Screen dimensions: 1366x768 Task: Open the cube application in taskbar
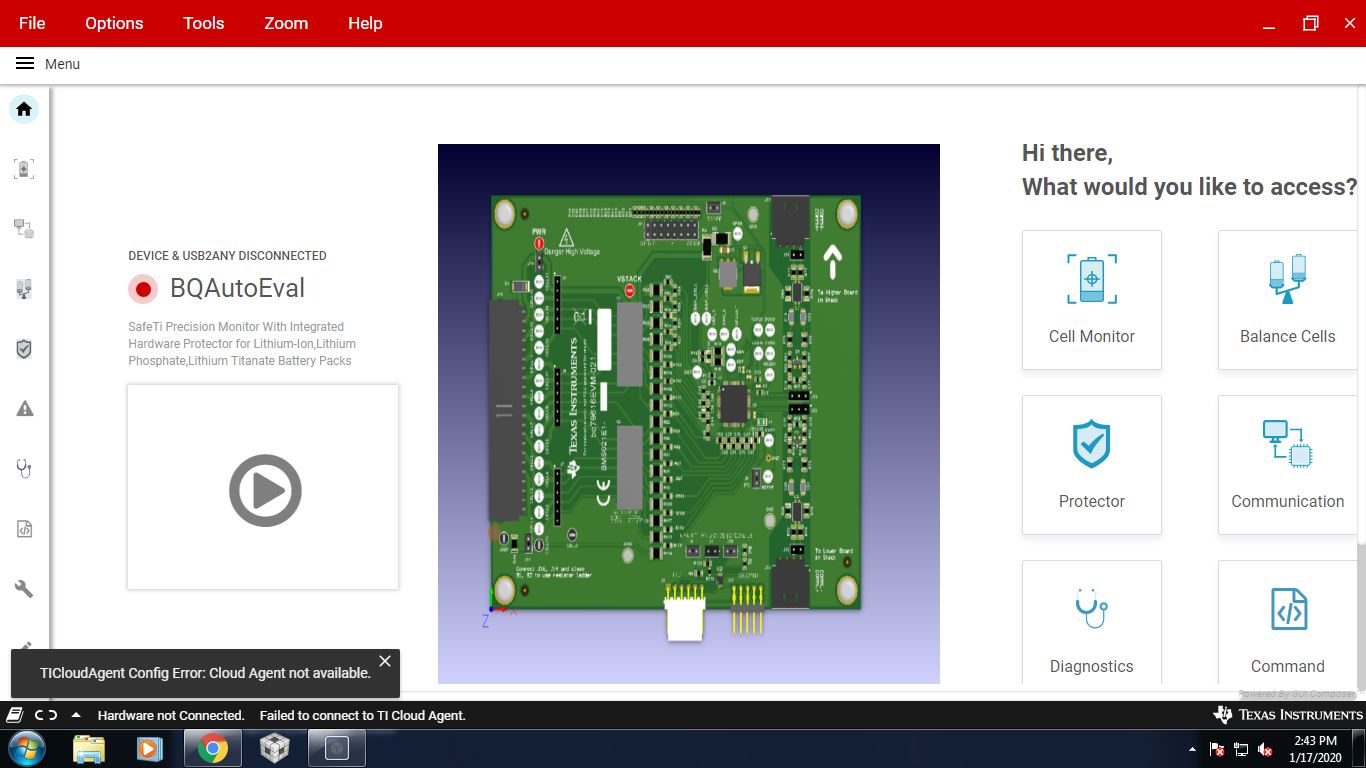pyautogui.click(x=274, y=748)
